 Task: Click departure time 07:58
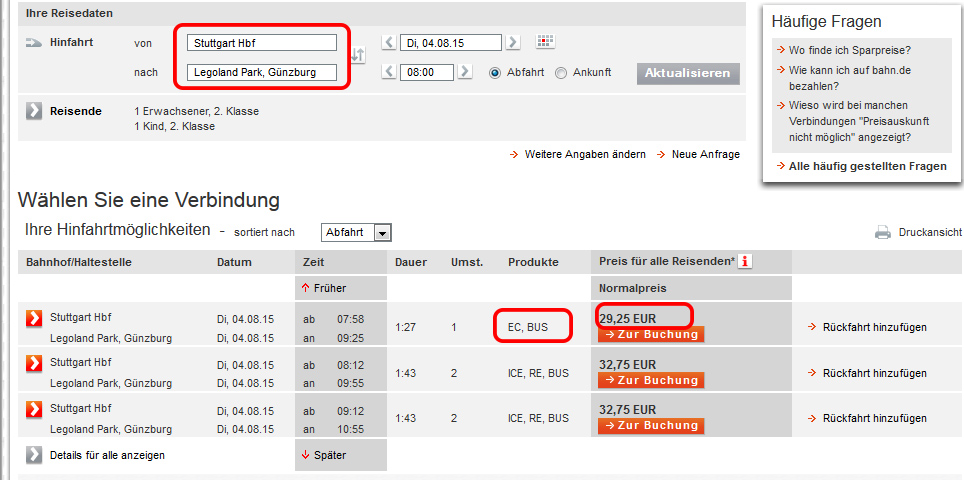coord(350,319)
